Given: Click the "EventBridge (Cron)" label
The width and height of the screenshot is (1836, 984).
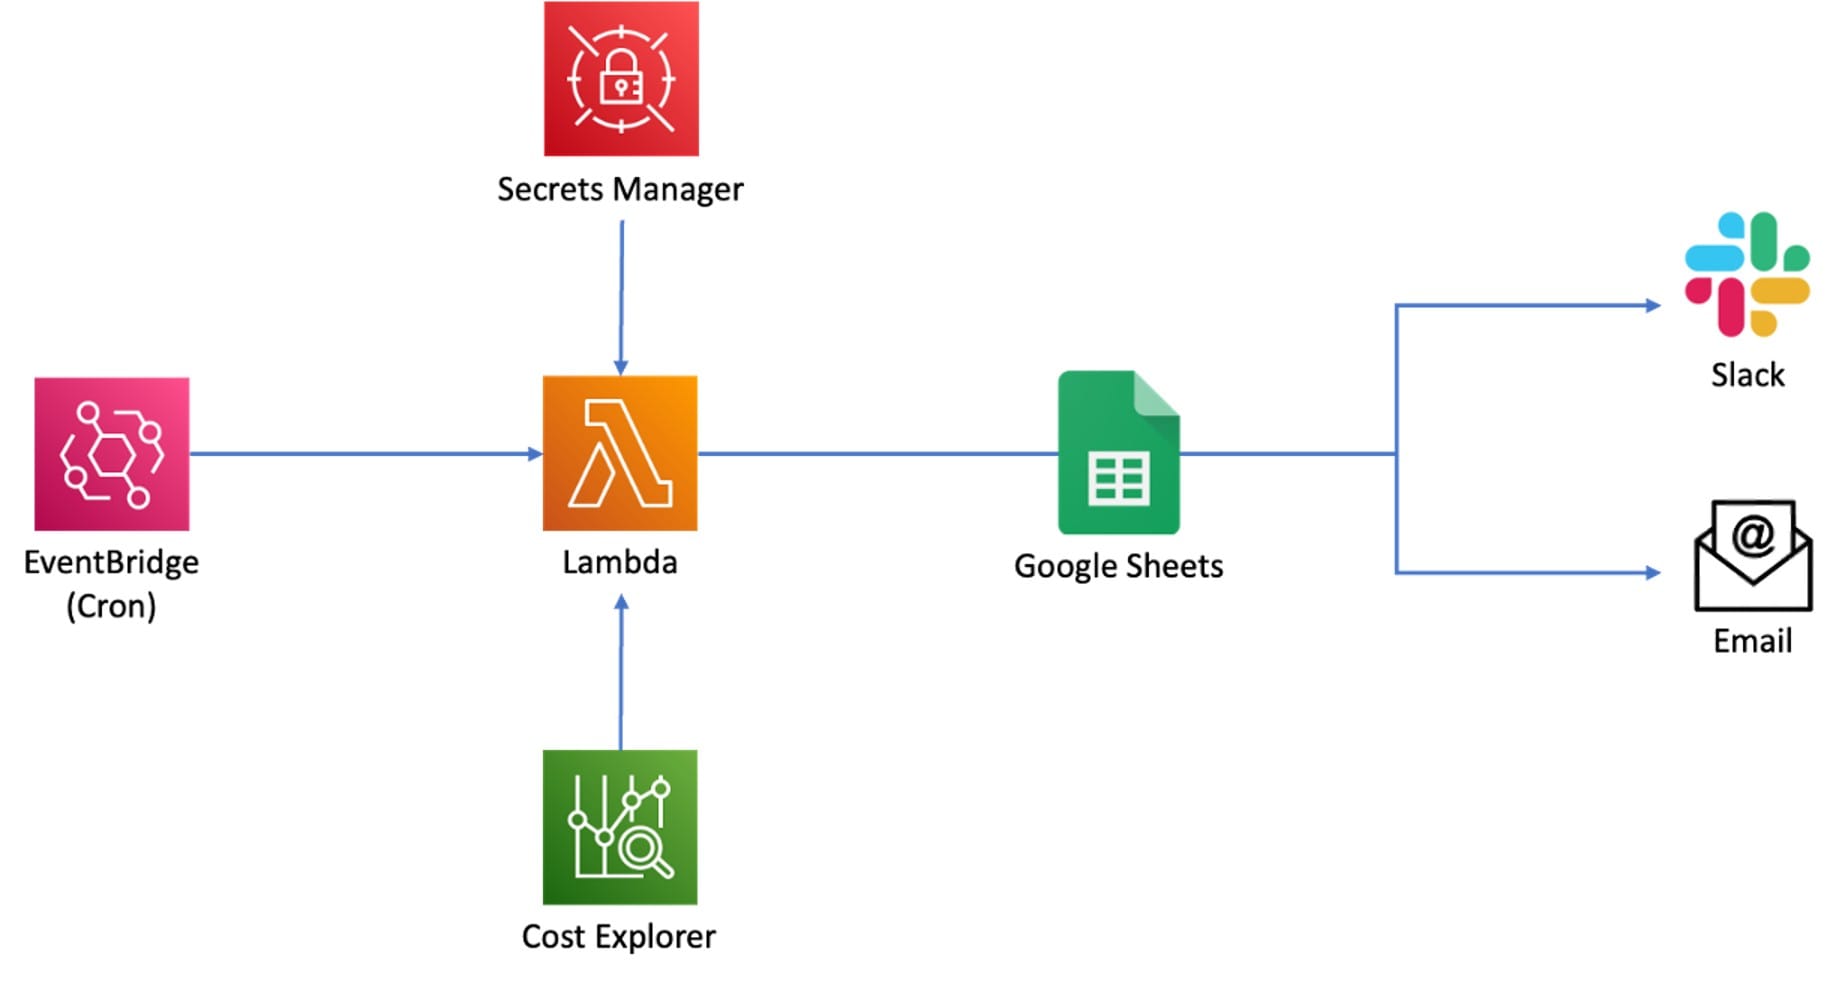Looking at the screenshot, I should pyautogui.click(x=111, y=584).
